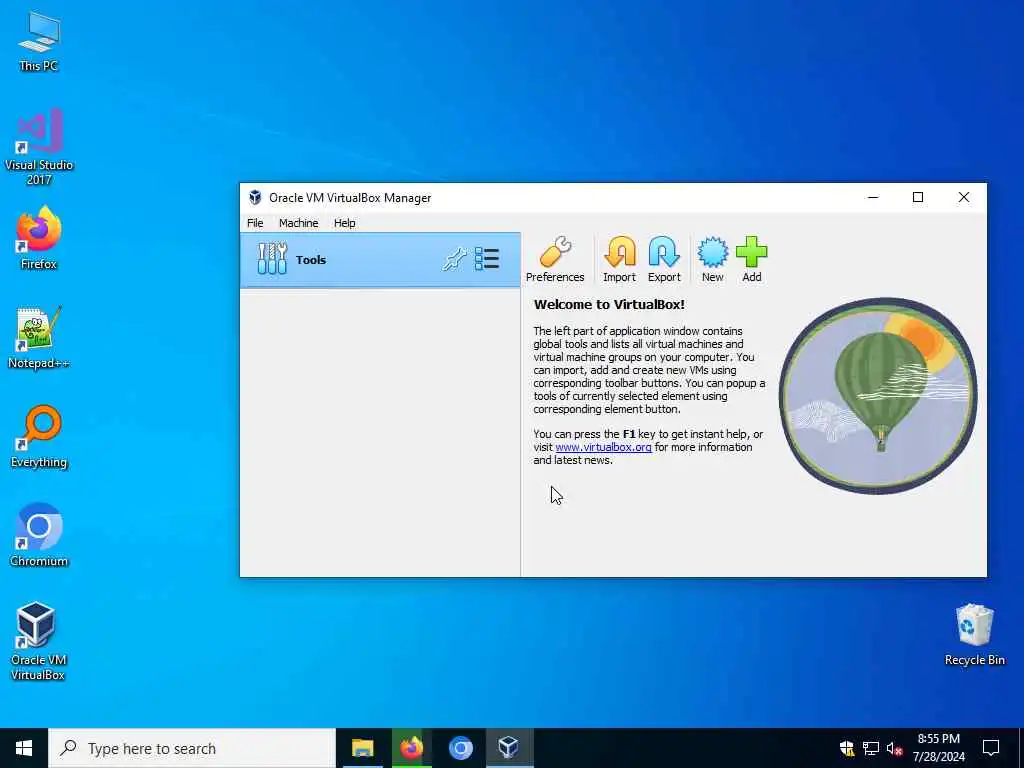The height and width of the screenshot is (768, 1024).
Task: Follow the www.virtualbox.org link
Action: (x=603, y=447)
